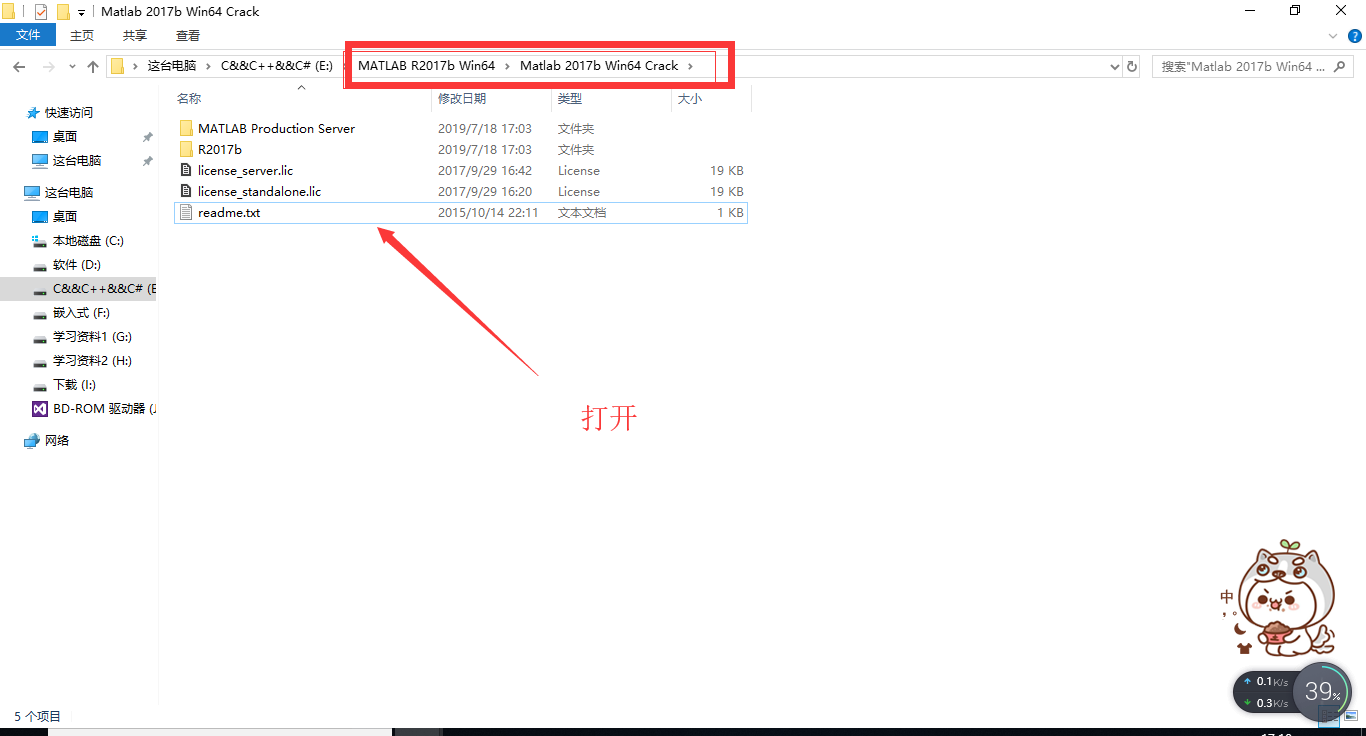Sort by the 修改日期 column header
1366x736 pixels.
pos(462,99)
